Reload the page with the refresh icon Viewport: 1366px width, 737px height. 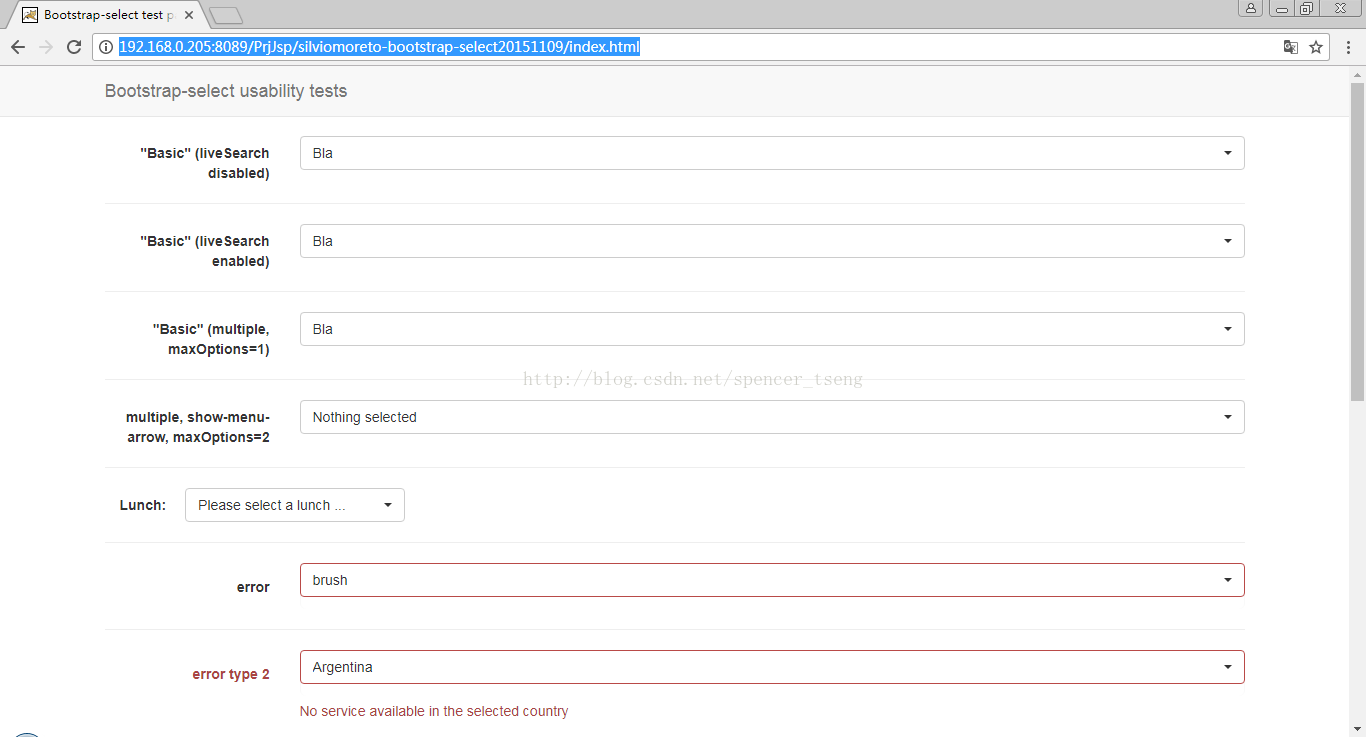[x=73, y=47]
